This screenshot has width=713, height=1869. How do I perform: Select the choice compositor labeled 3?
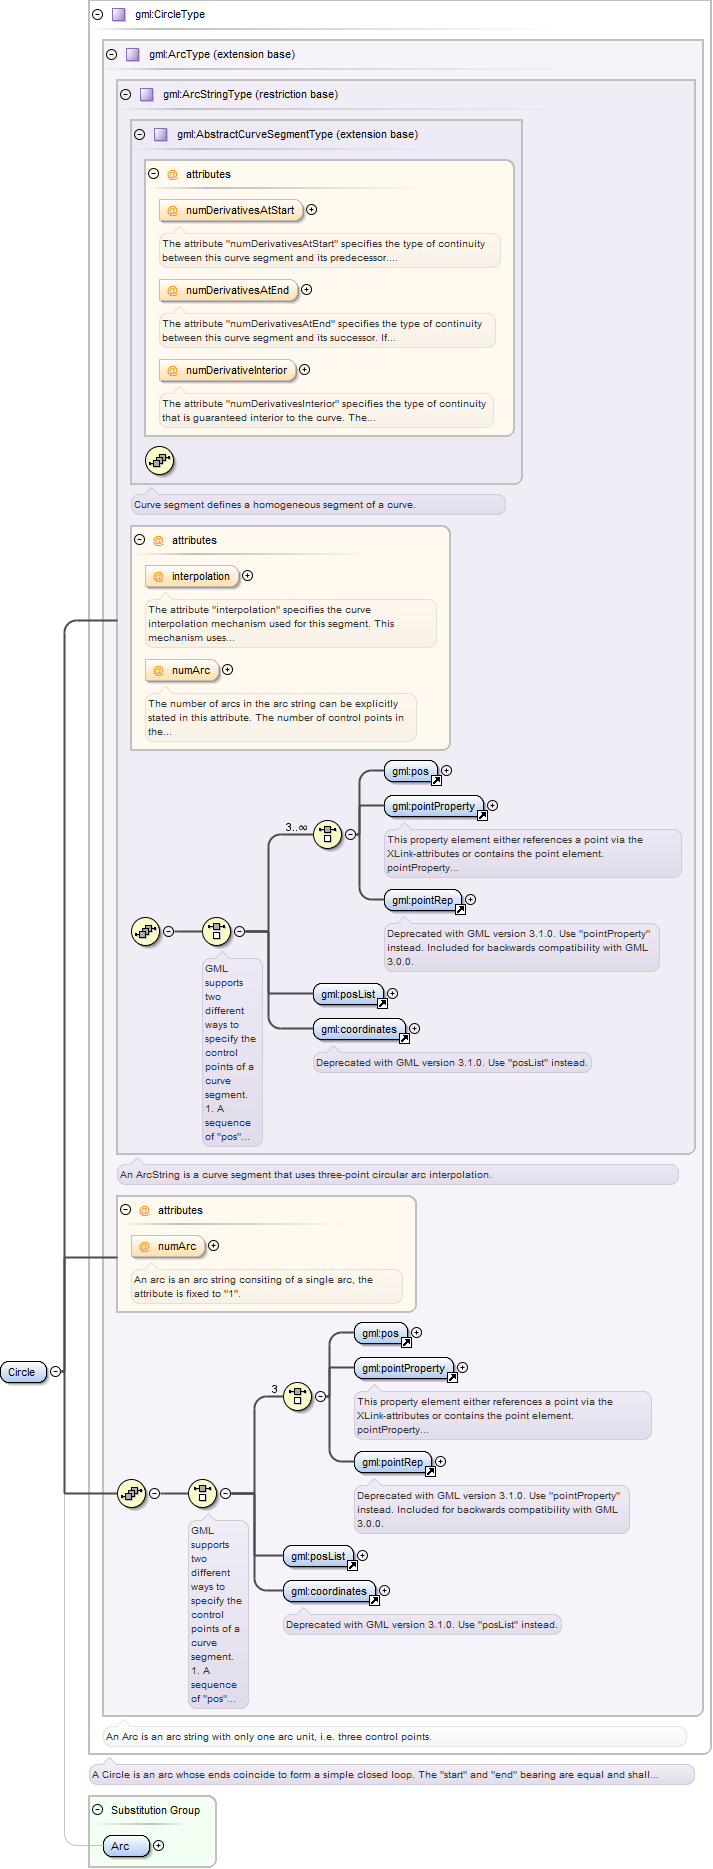(298, 1396)
